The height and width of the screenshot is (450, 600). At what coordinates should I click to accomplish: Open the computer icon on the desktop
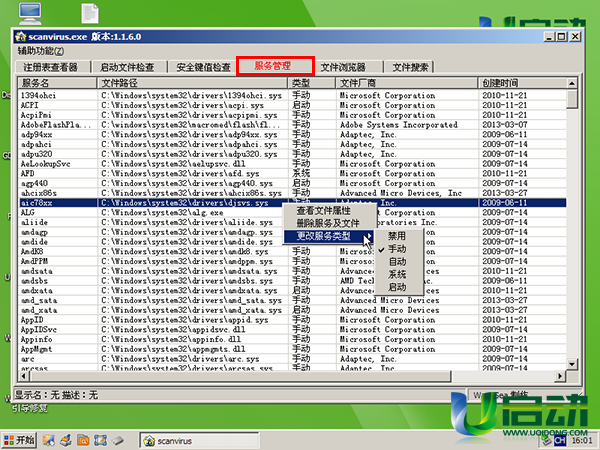(30, 13)
